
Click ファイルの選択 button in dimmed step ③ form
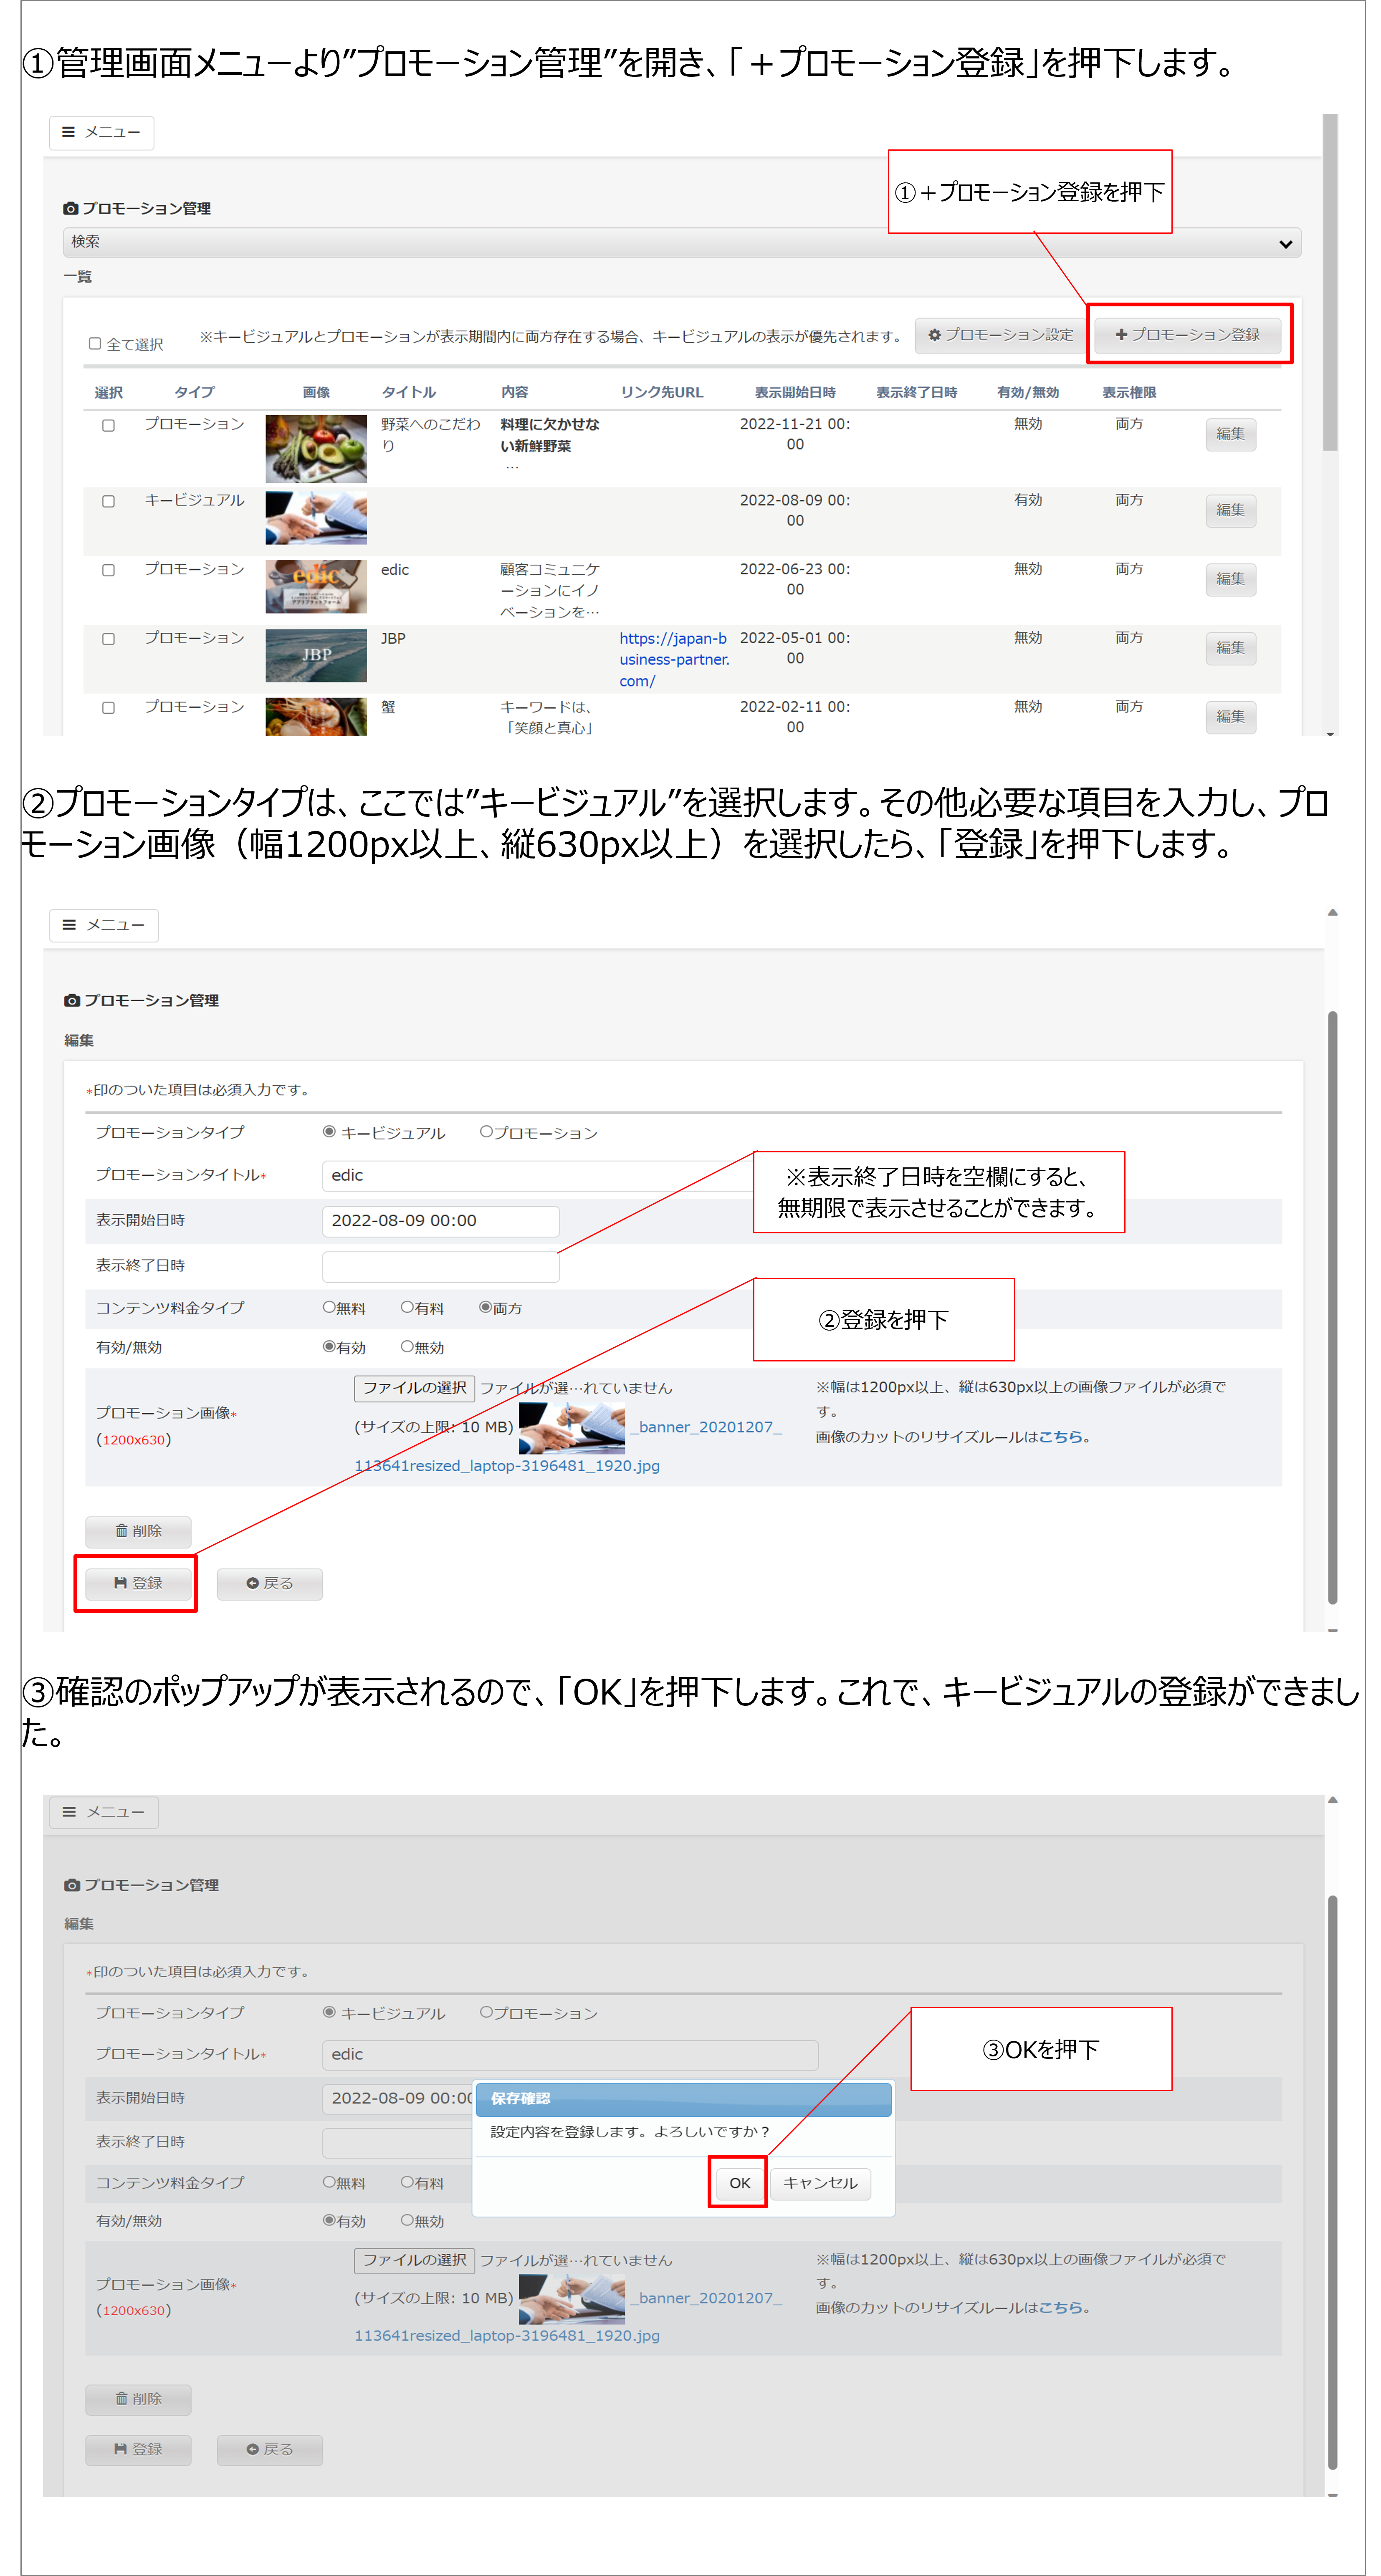(414, 2261)
